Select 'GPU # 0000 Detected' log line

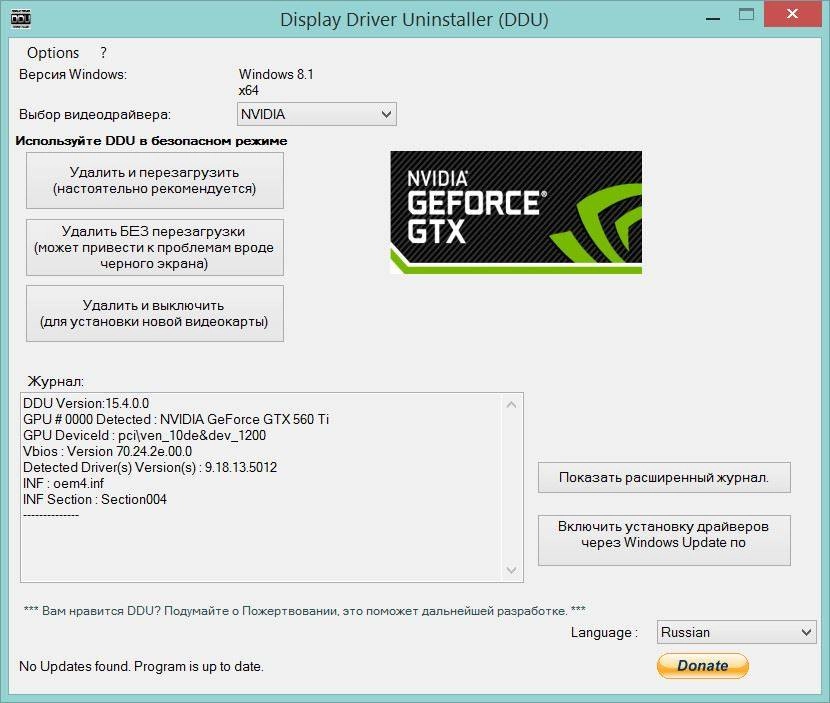coord(176,419)
